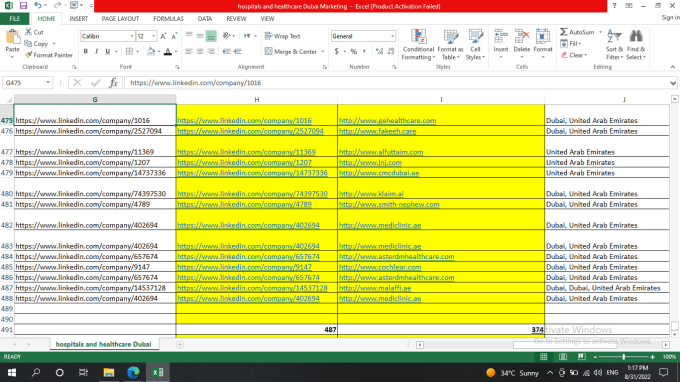This screenshot has width=680, height=382.
Task: Click the Increase Indent icon
Action: click(237, 51)
